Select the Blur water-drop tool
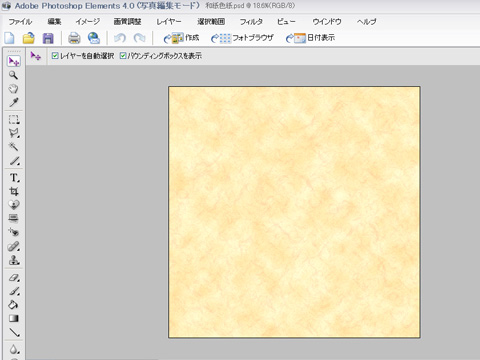The image size is (480, 360). click(14, 349)
